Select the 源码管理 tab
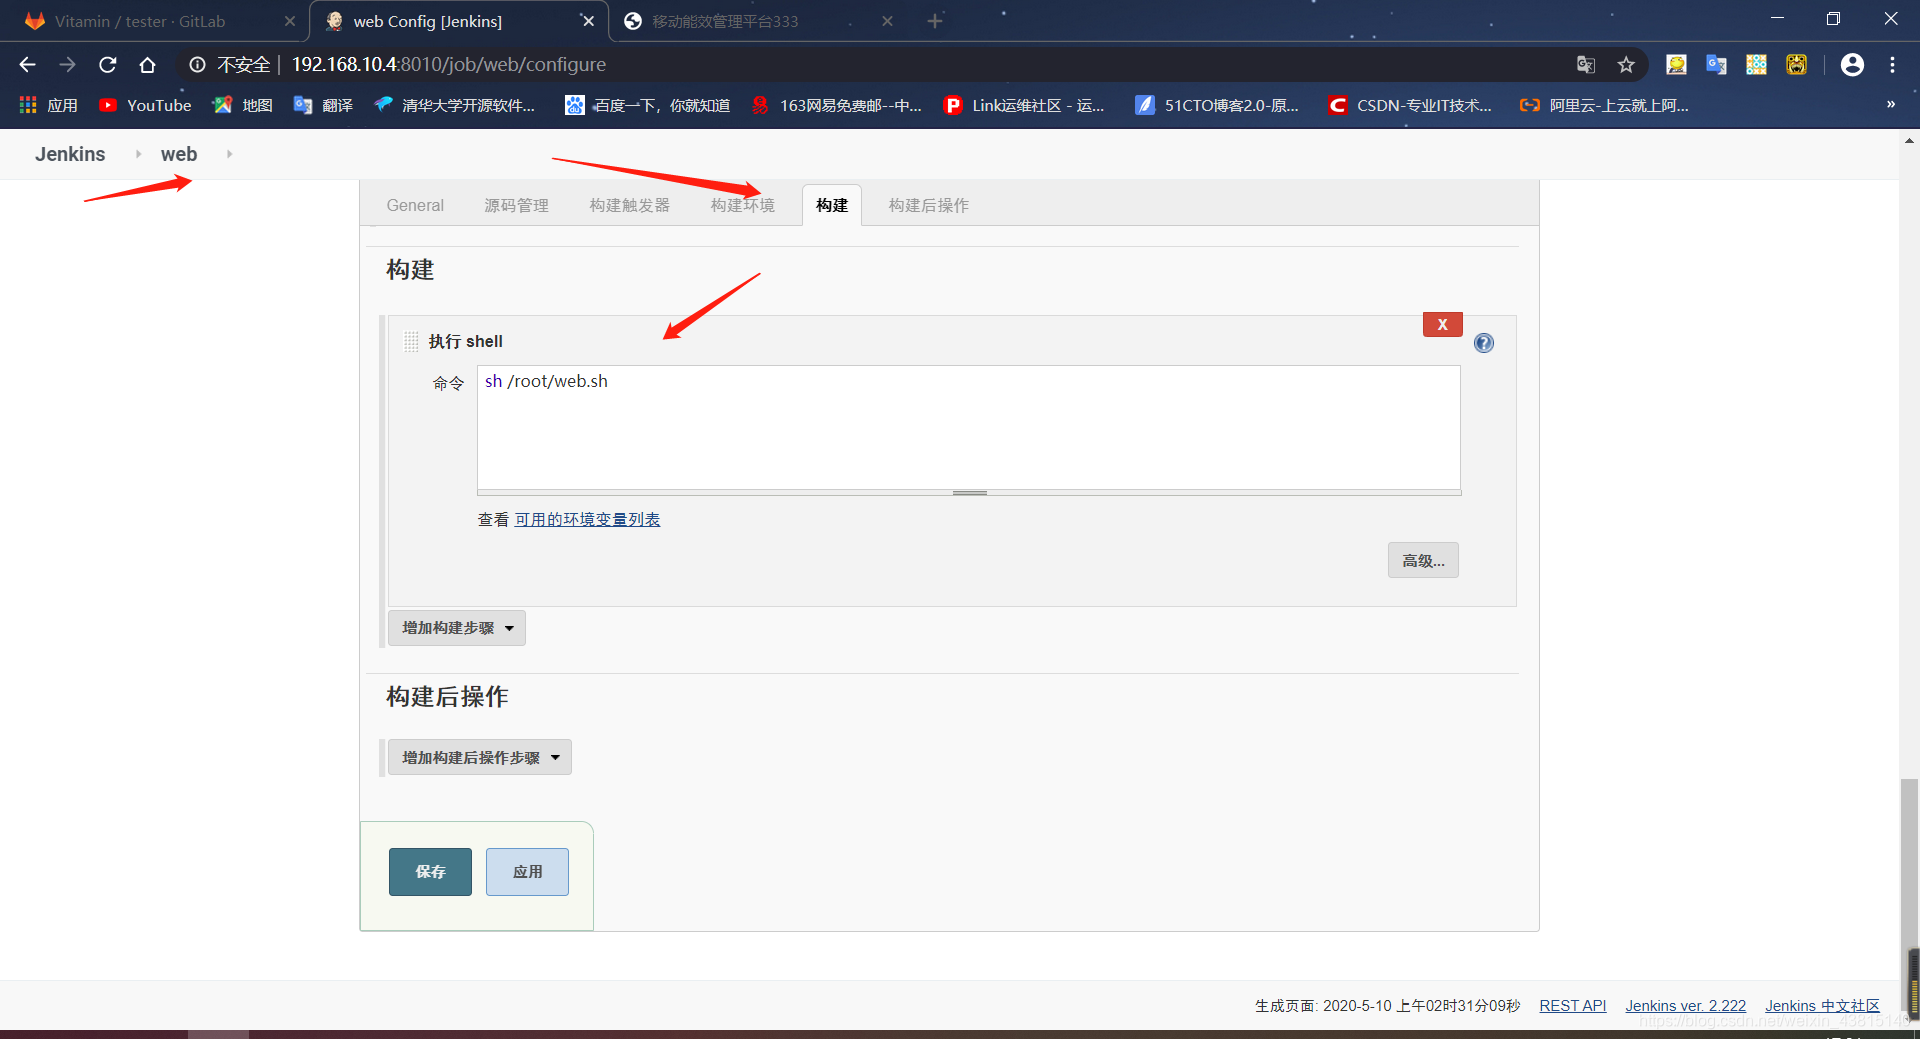Viewport: 1920px width, 1039px height. tap(516, 205)
